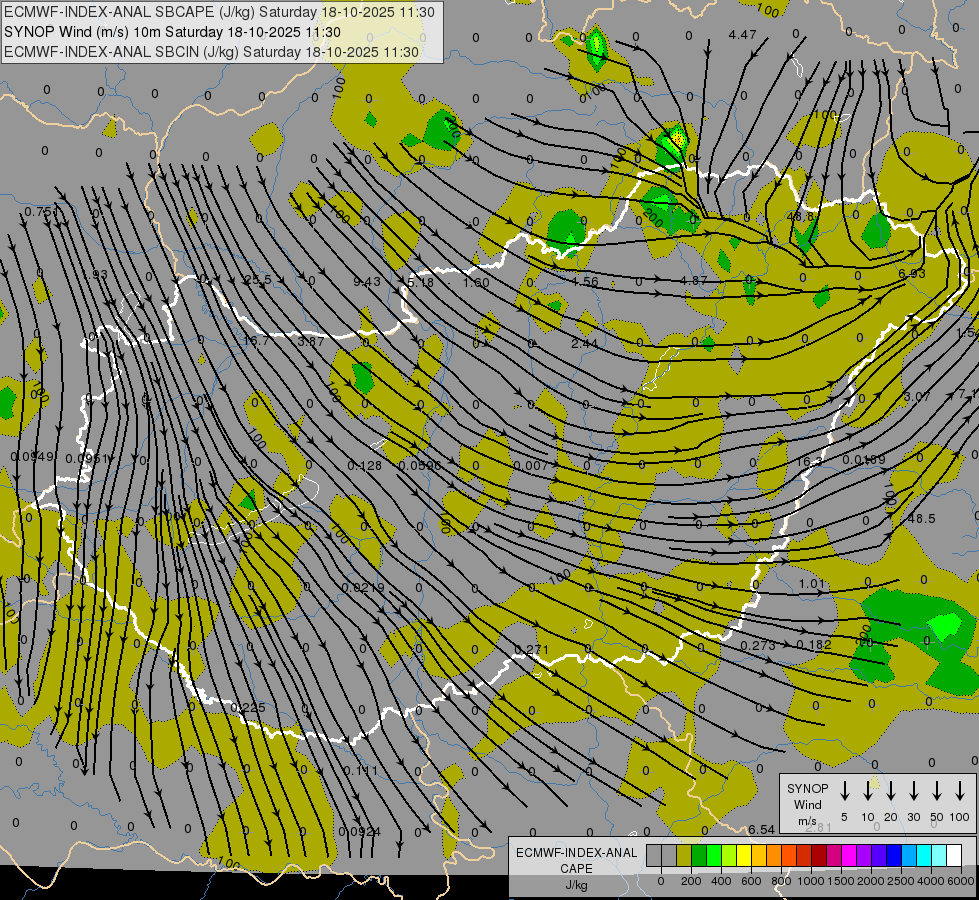979x900 pixels.
Task: Select the olive CAPE legend swatch
Action: [684, 855]
